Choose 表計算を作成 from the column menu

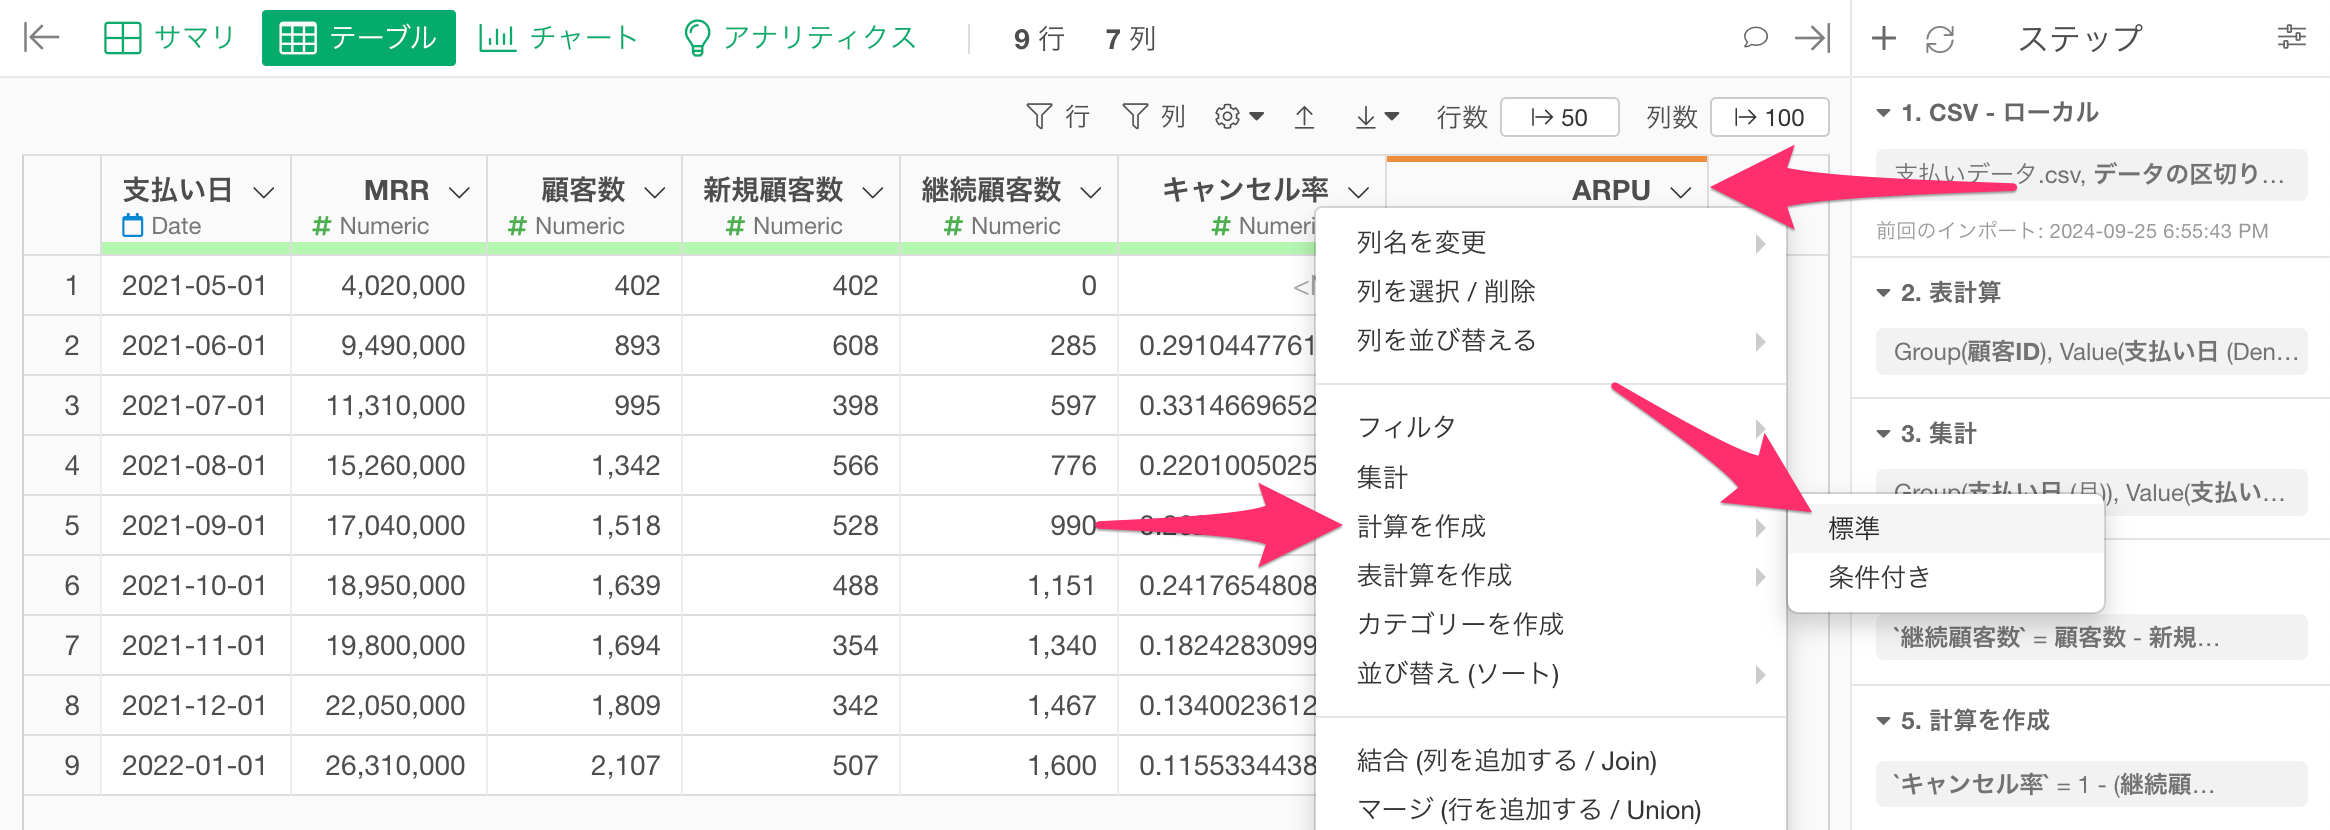[x=1551, y=575]
